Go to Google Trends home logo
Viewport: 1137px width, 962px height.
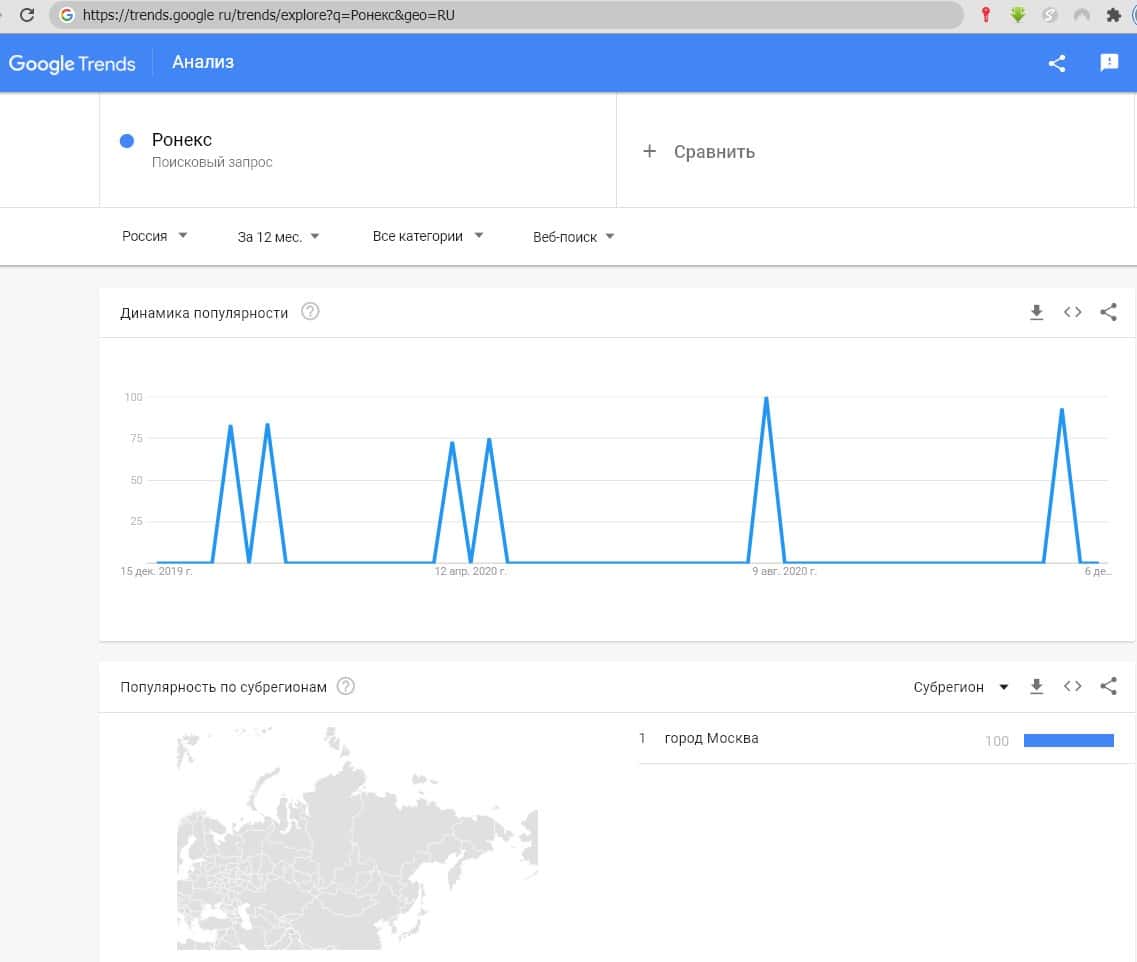pos(72,63)
